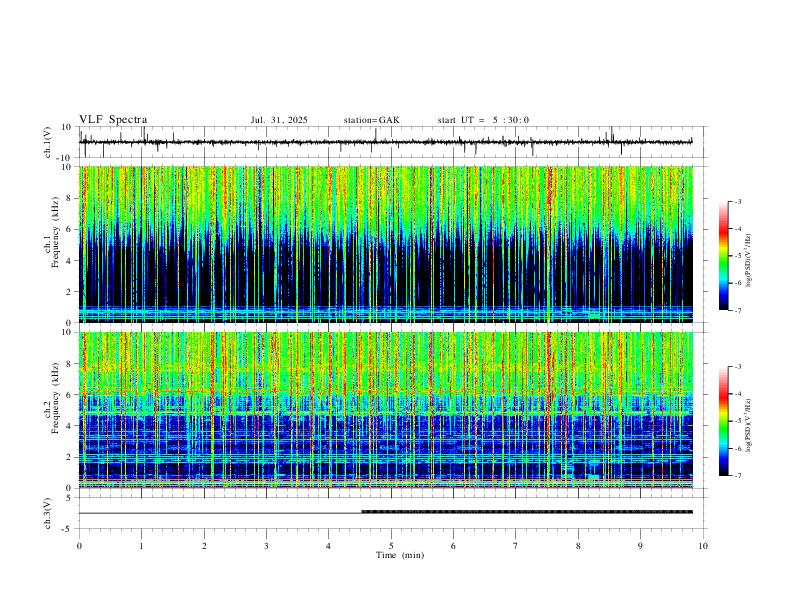
Task: Click time axis tick label "0"
Action: pos(79,546)
